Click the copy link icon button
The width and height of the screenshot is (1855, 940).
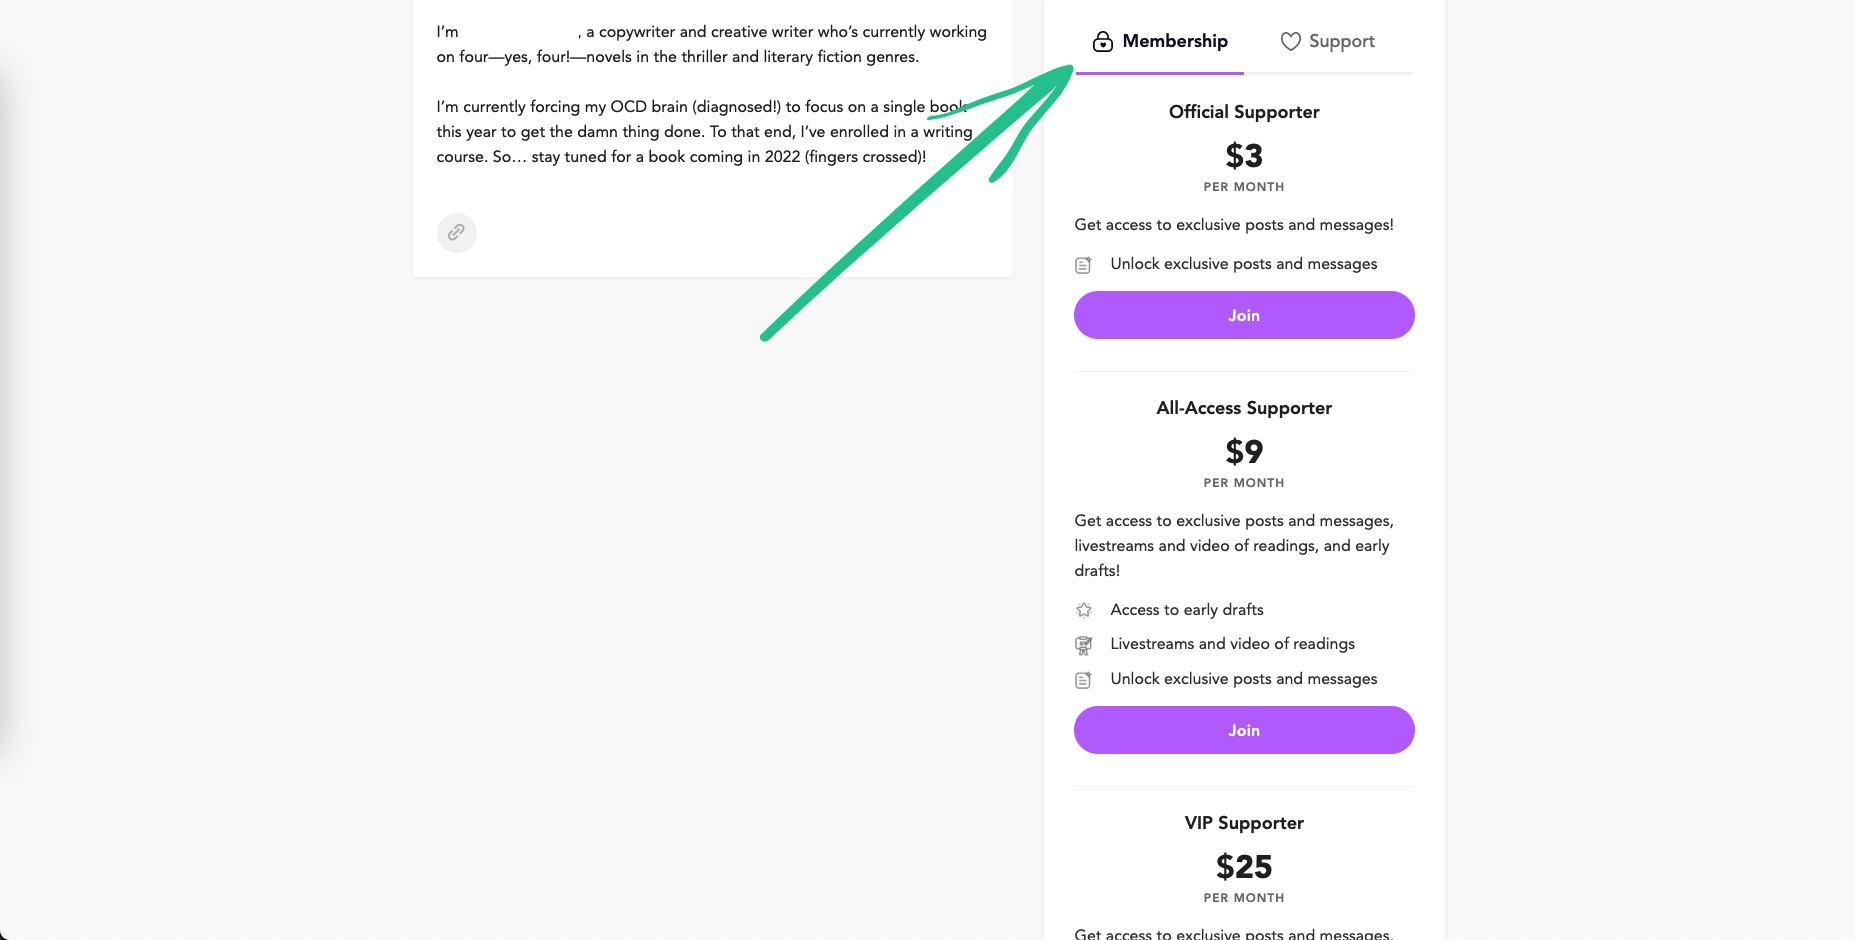pyautogui.click(x=456, y=232)
